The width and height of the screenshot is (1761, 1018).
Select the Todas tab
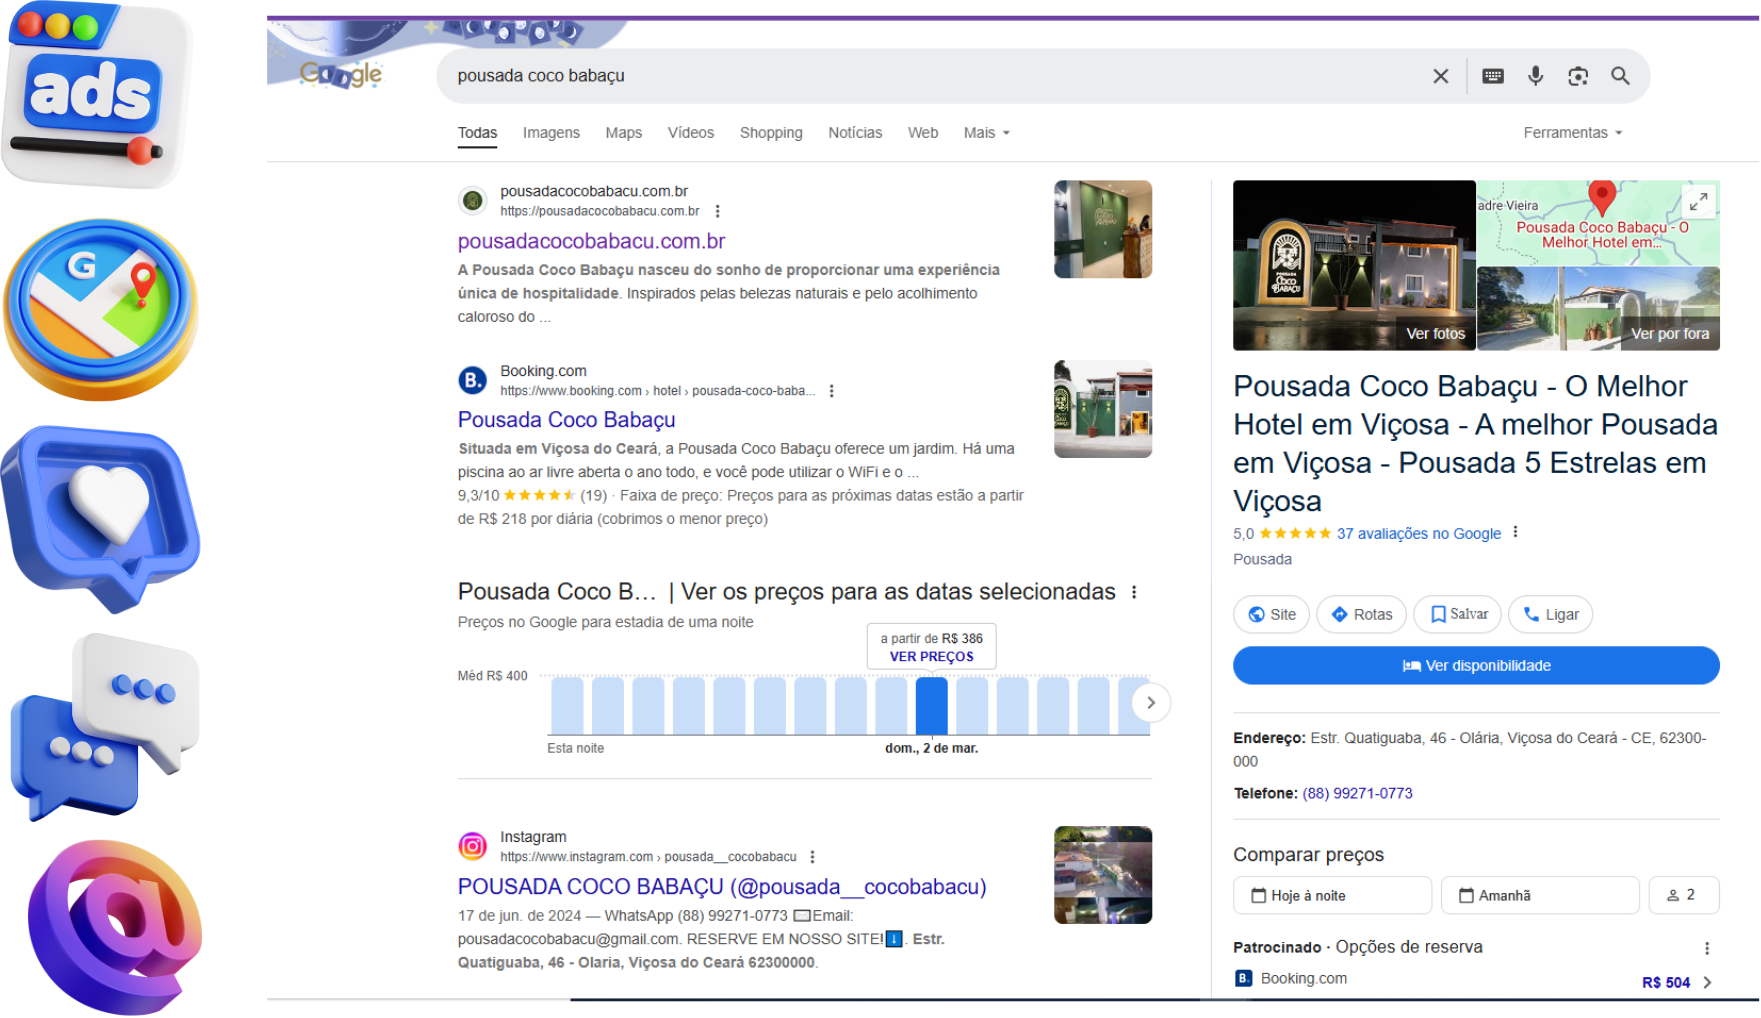[x=477, y=133]
